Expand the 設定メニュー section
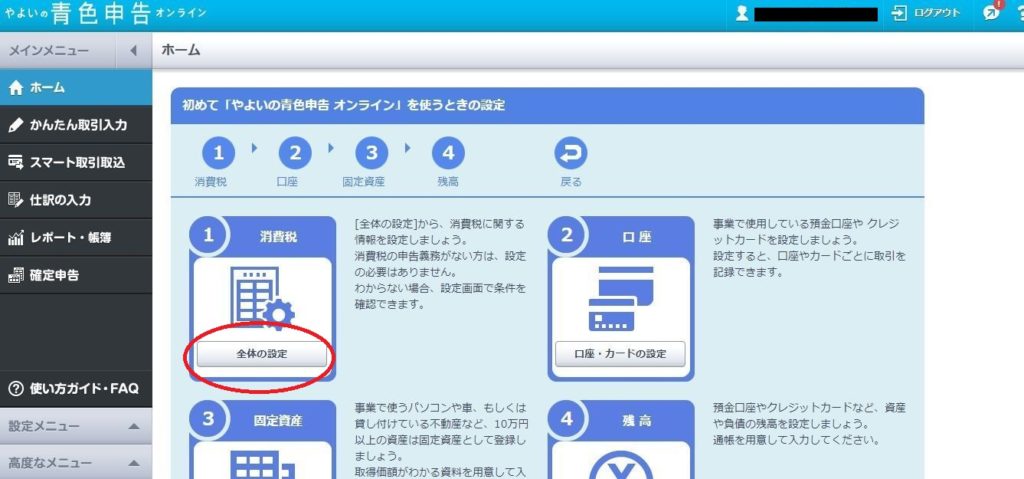The image size is (1024, 479). pos(76,427)
